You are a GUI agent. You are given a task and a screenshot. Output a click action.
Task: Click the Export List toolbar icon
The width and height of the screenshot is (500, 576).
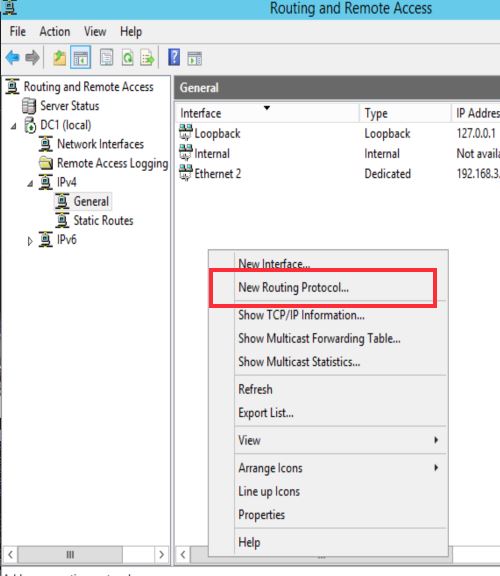tap(147, 58)
